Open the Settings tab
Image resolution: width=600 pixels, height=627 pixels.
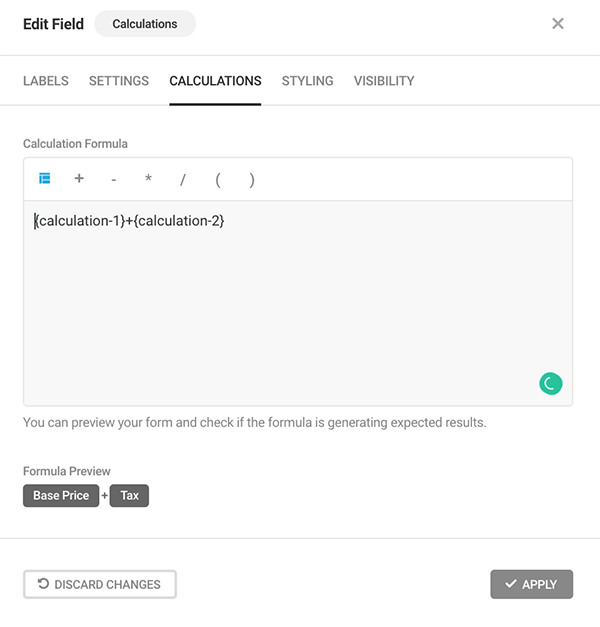pyautogui.click(x=119, y=81)
